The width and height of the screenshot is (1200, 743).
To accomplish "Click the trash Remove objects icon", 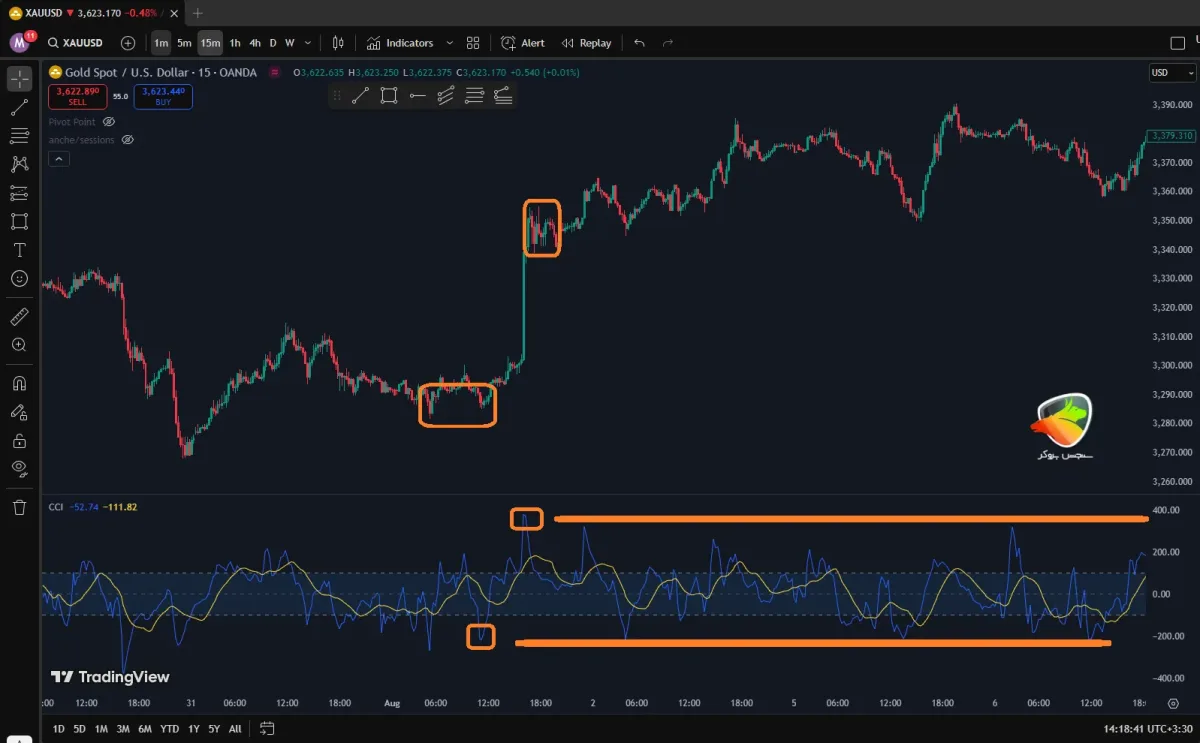I will coord(19,507).
